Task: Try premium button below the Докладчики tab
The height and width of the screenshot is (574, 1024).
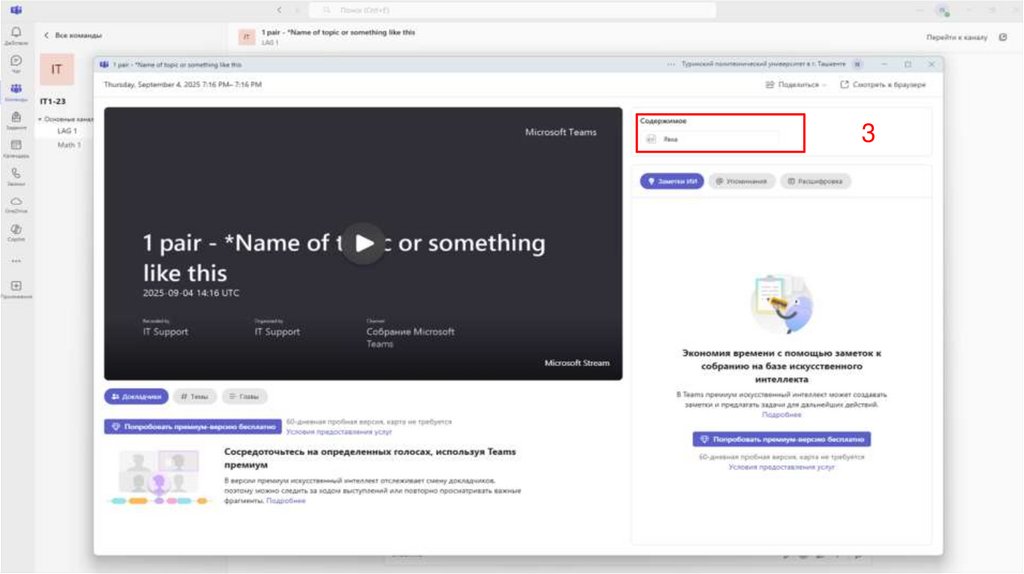Action: point(193,426)
